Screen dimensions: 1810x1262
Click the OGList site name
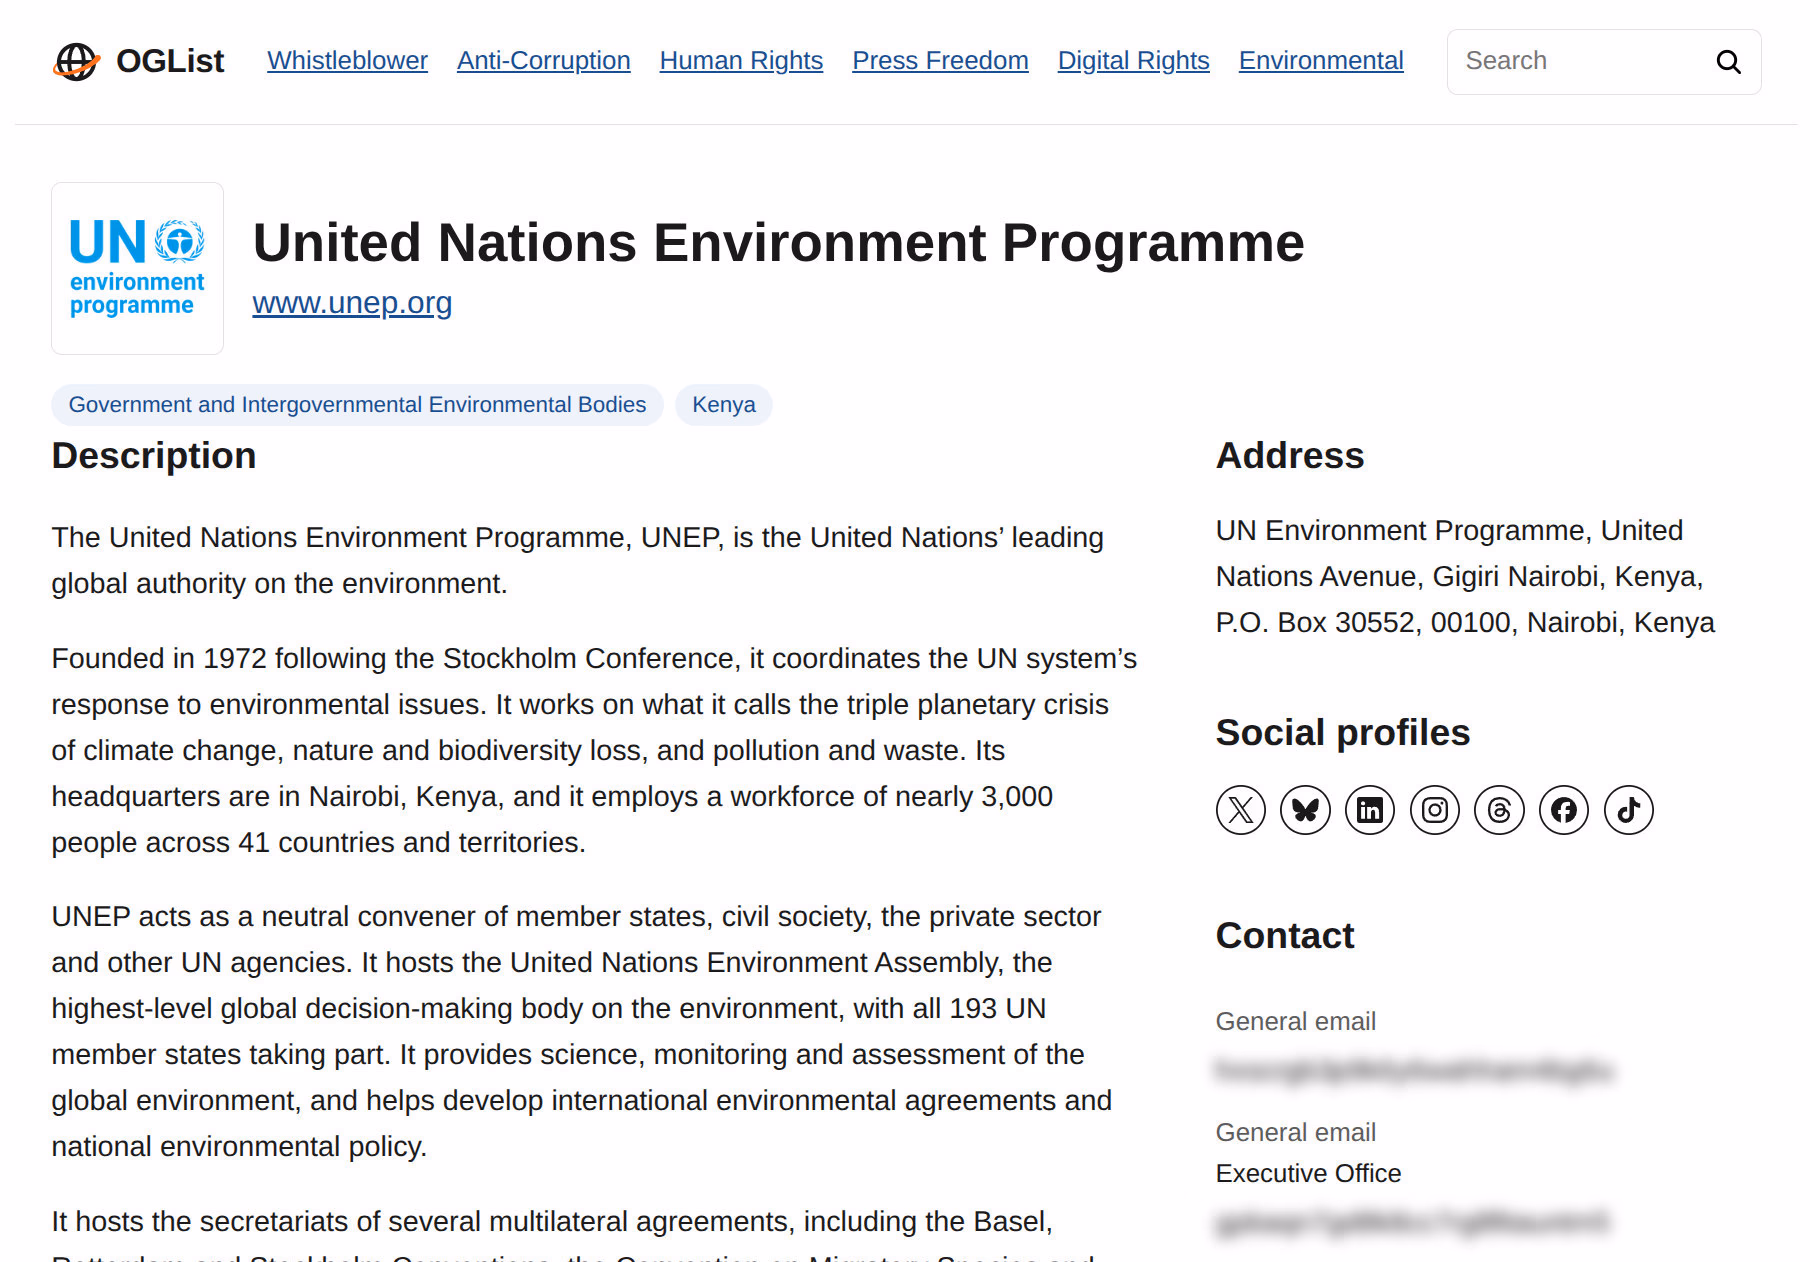click(x=170, y=61)
